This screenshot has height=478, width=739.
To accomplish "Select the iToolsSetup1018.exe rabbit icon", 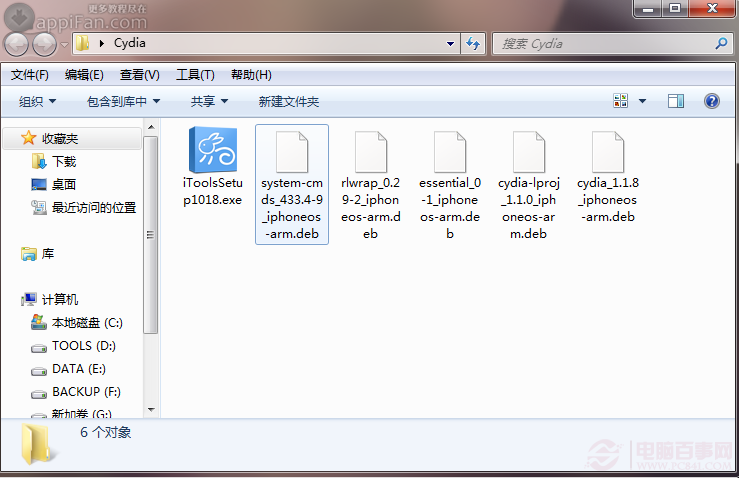I will coord(213,150).
